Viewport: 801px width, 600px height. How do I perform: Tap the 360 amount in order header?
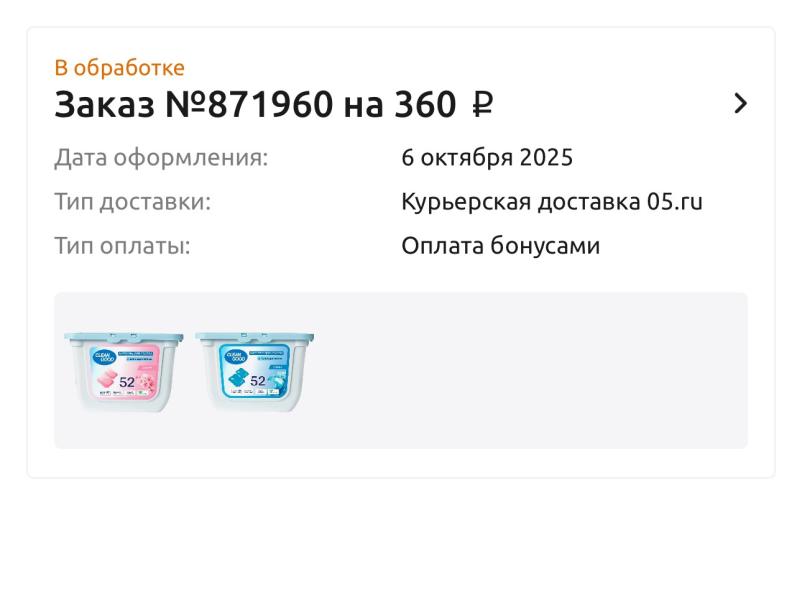425,105
